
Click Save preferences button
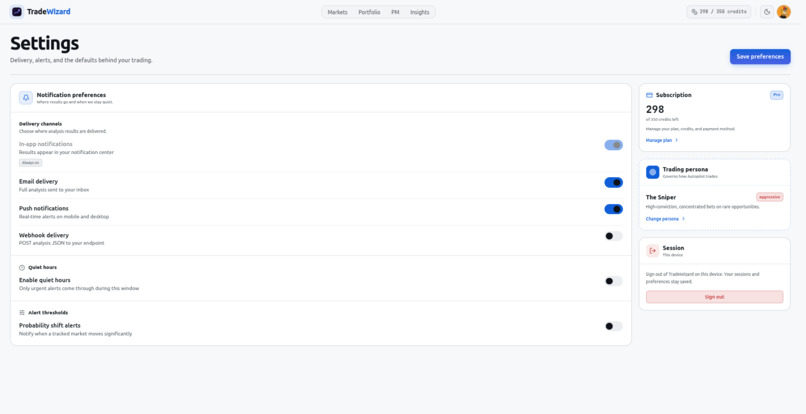(760, 57)
